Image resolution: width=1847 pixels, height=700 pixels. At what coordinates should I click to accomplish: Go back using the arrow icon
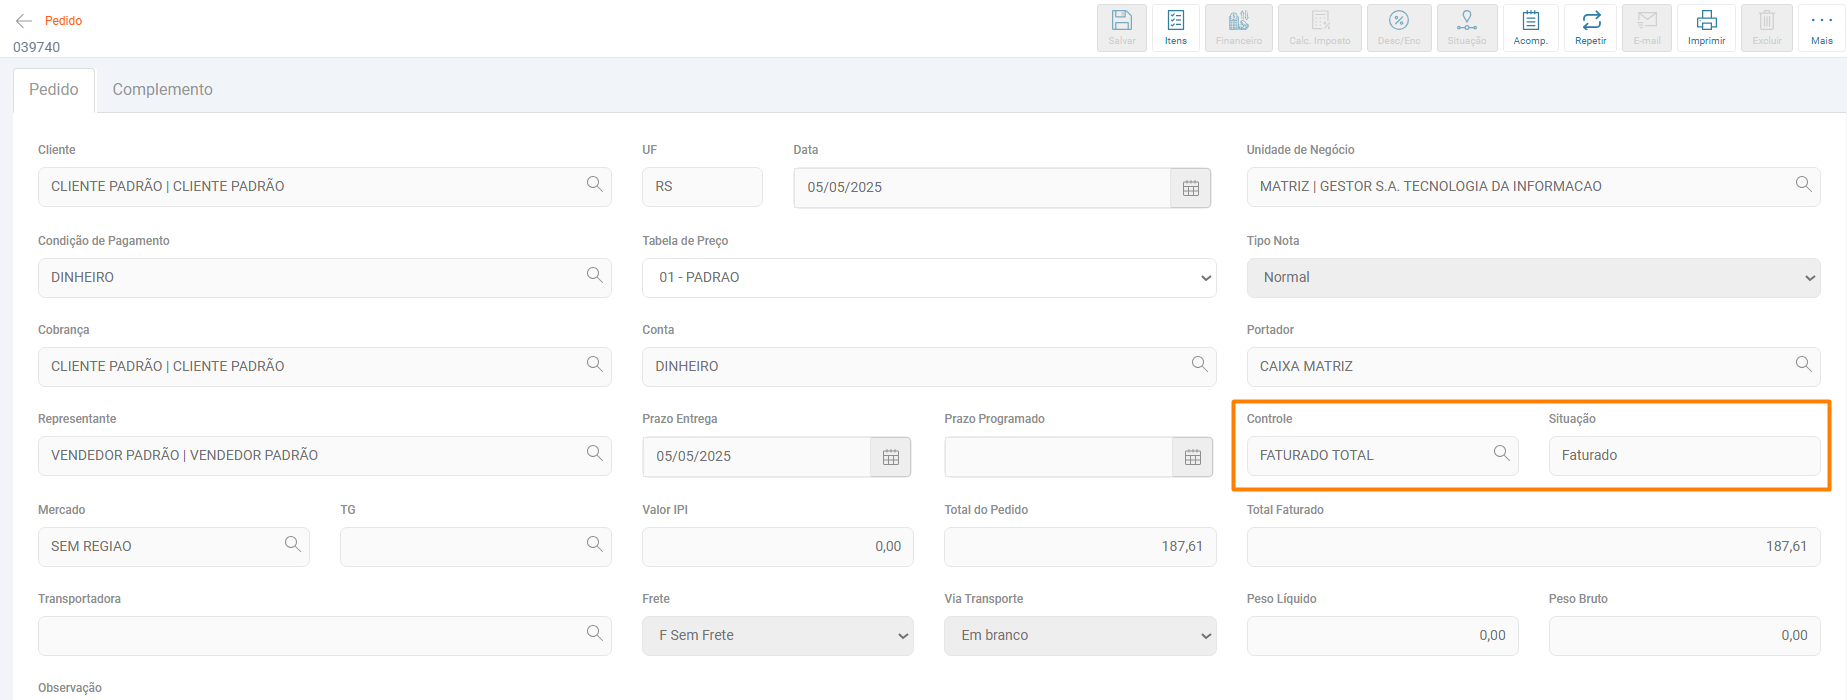click(x=24, y=21)
